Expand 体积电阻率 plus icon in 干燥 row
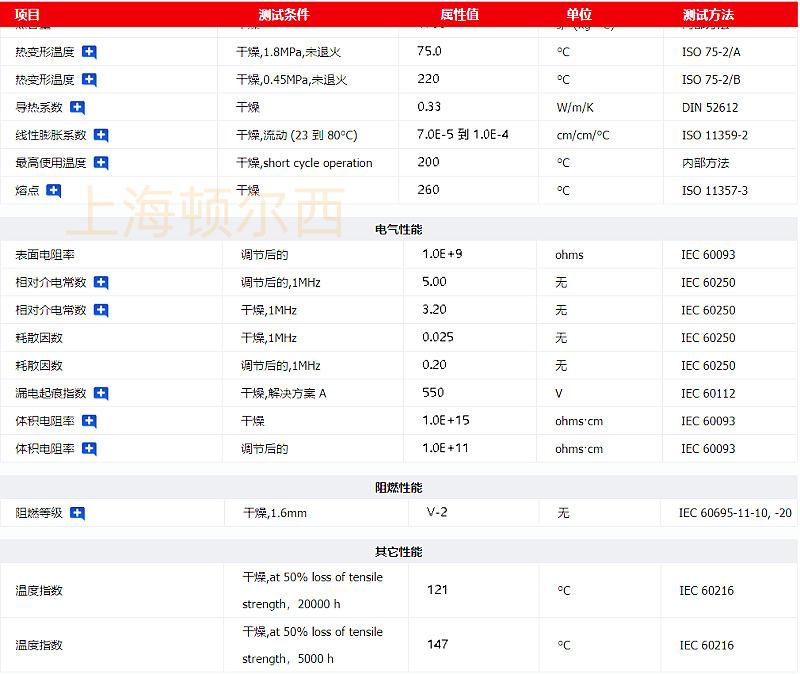This screenshot has height=674, width=800. pyautogui.click(x=89, y=422)
